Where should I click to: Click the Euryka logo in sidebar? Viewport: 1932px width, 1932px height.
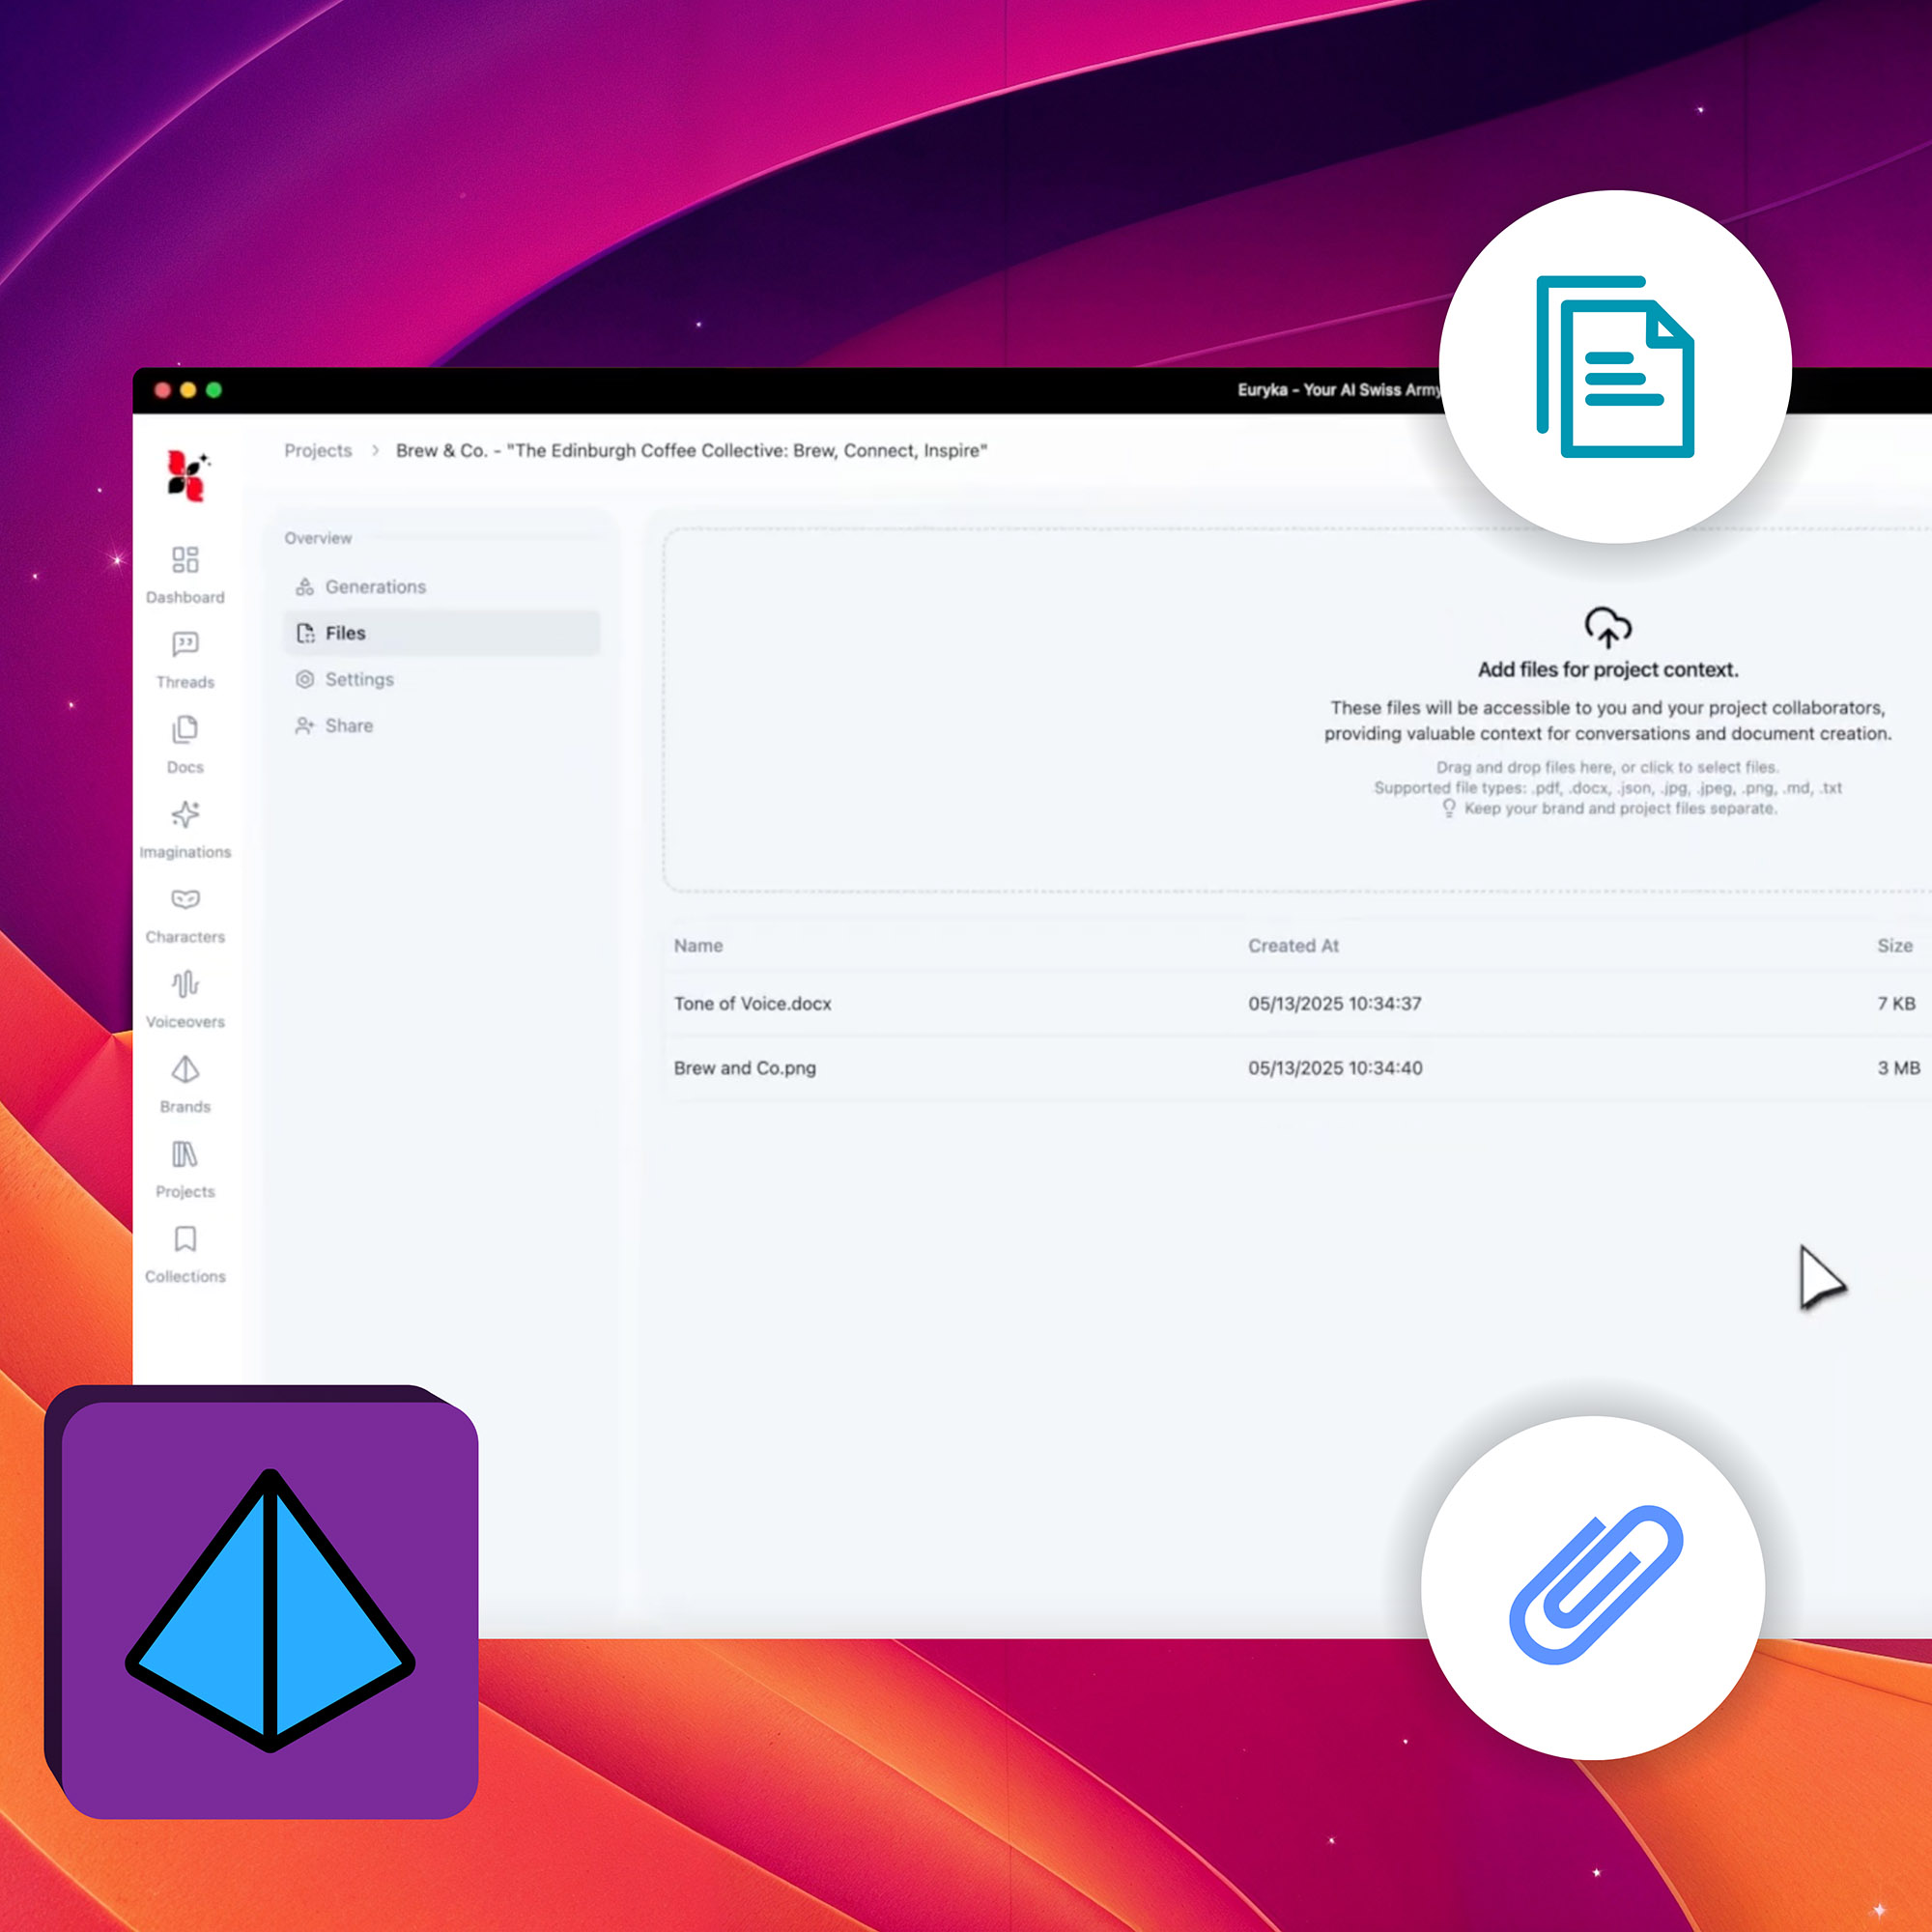coord(187,475)
